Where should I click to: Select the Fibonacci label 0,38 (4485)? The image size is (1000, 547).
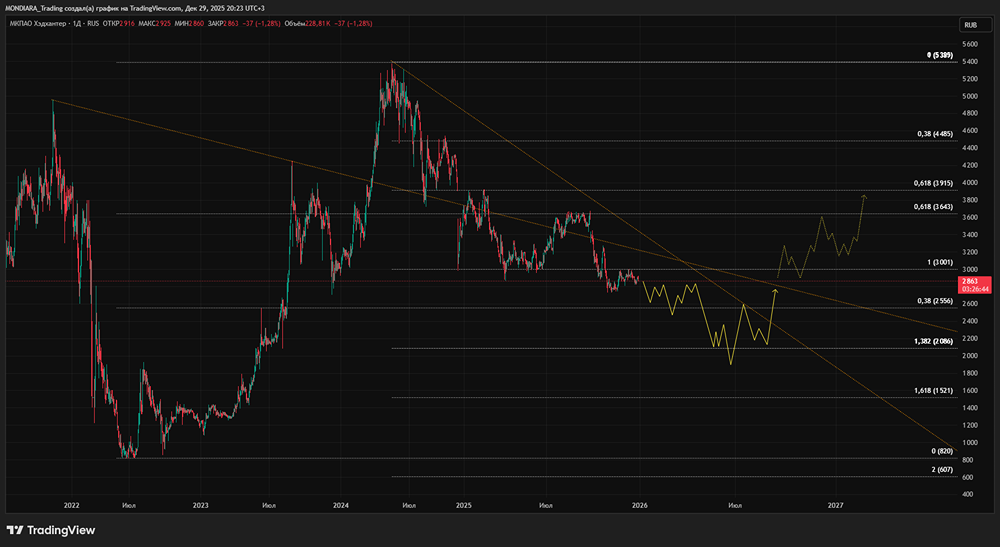point(935,134)
